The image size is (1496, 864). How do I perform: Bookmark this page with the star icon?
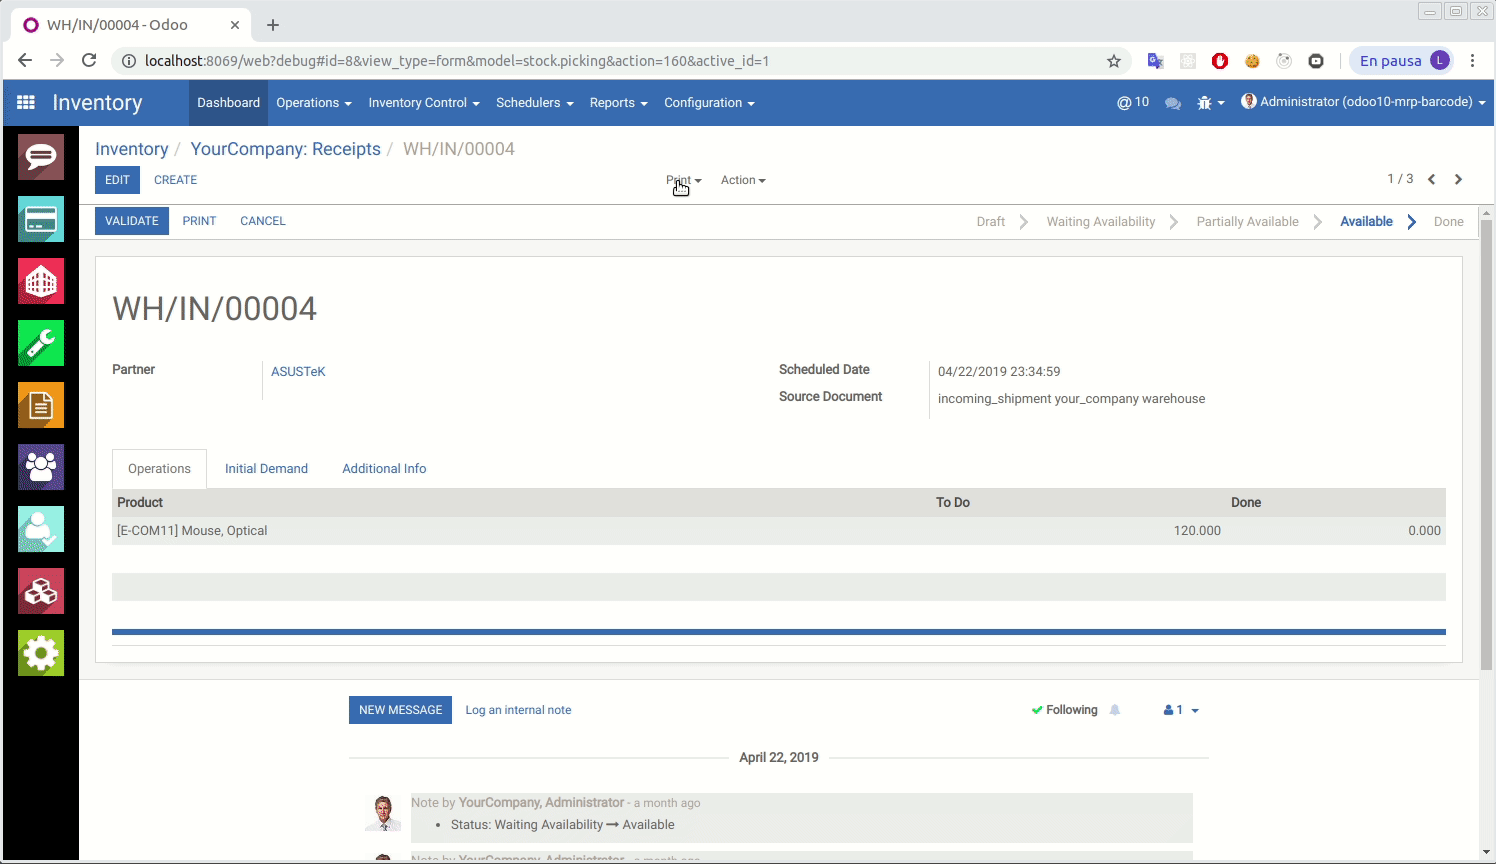[x=1113, y=61]
